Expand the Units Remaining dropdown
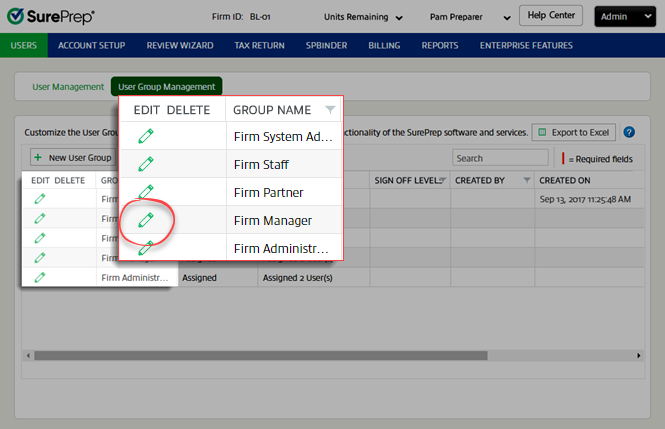The image size is (665, 429). point(399,18)
